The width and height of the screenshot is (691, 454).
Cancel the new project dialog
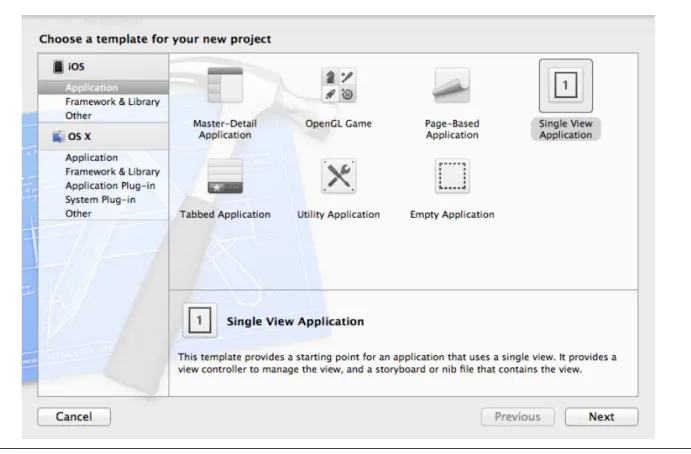pos(74,417)
